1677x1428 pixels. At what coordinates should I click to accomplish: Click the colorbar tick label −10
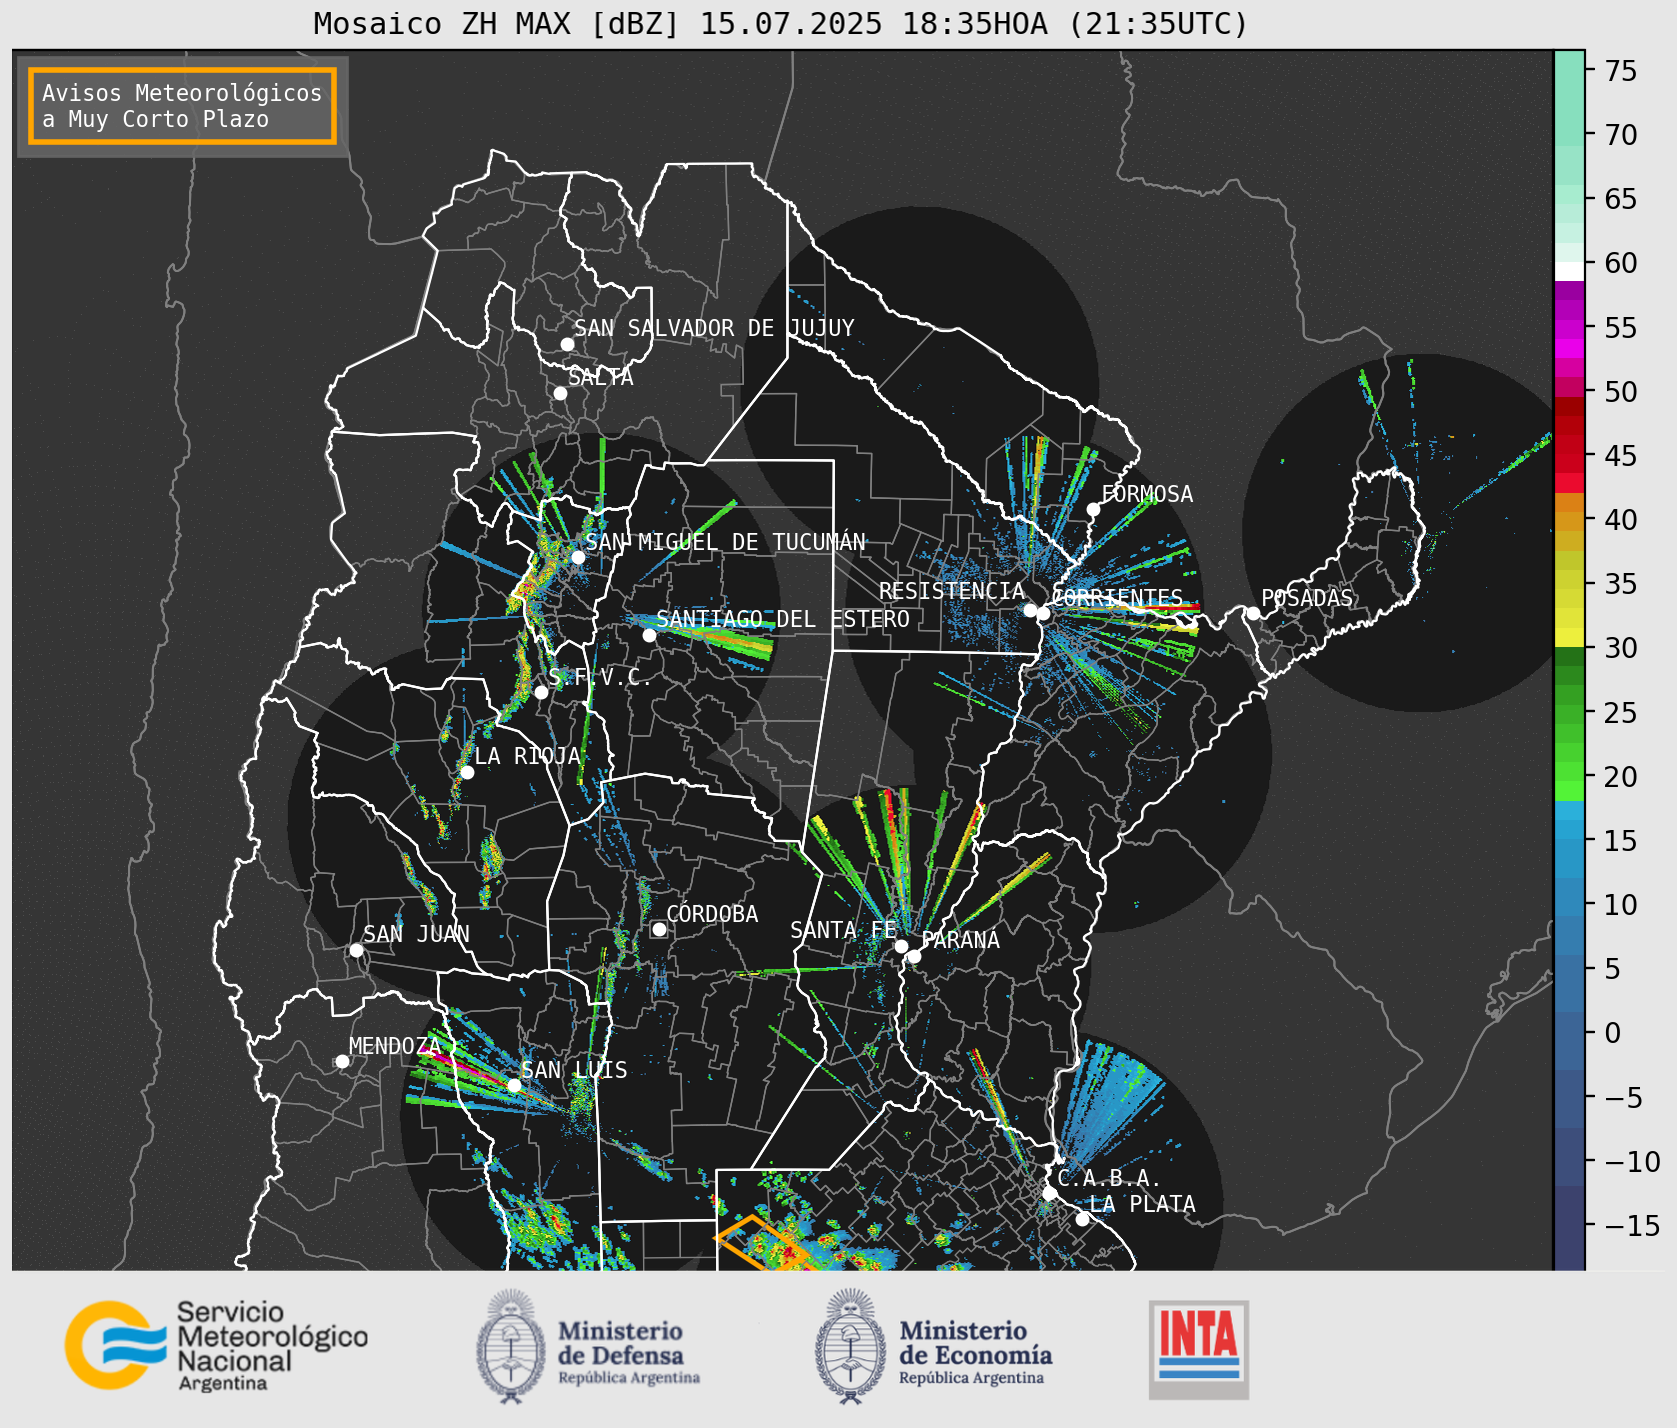[x=1632, y=1162]
